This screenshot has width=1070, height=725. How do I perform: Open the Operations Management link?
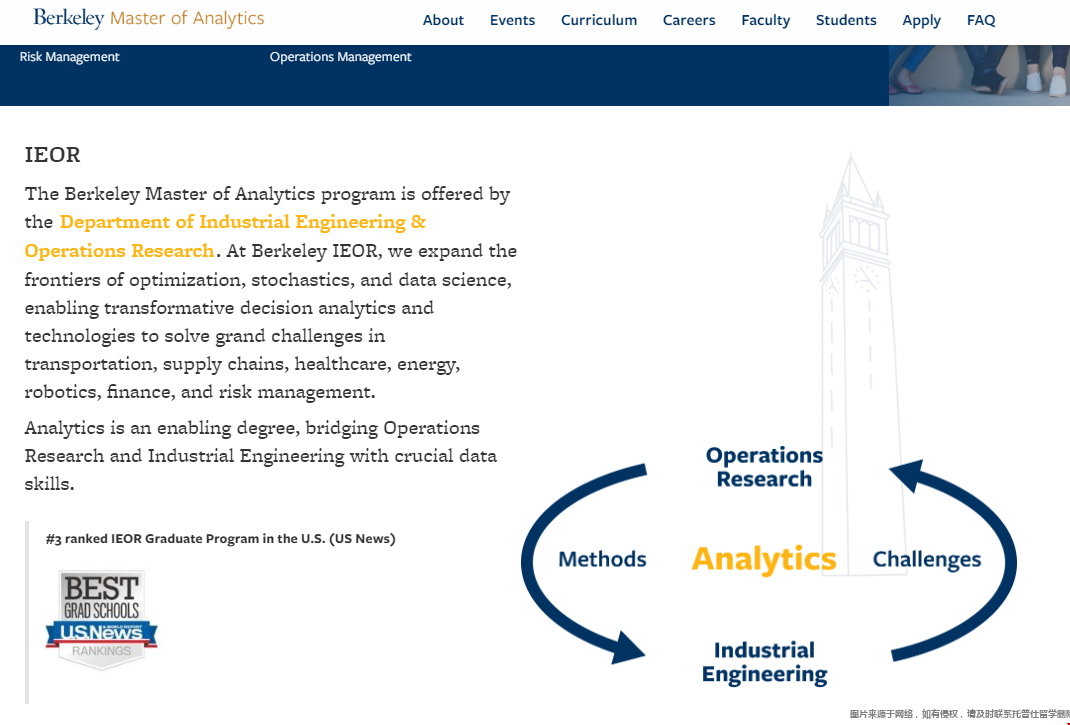click(341, 57)
